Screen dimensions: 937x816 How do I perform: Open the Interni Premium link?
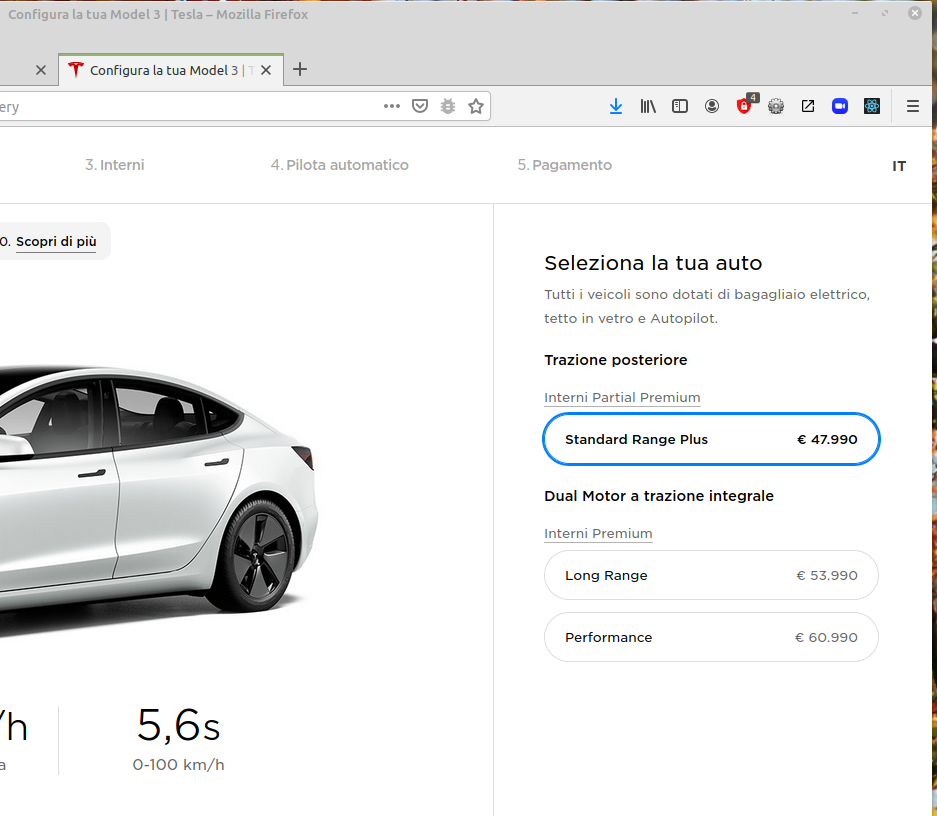tap(598, 533)
